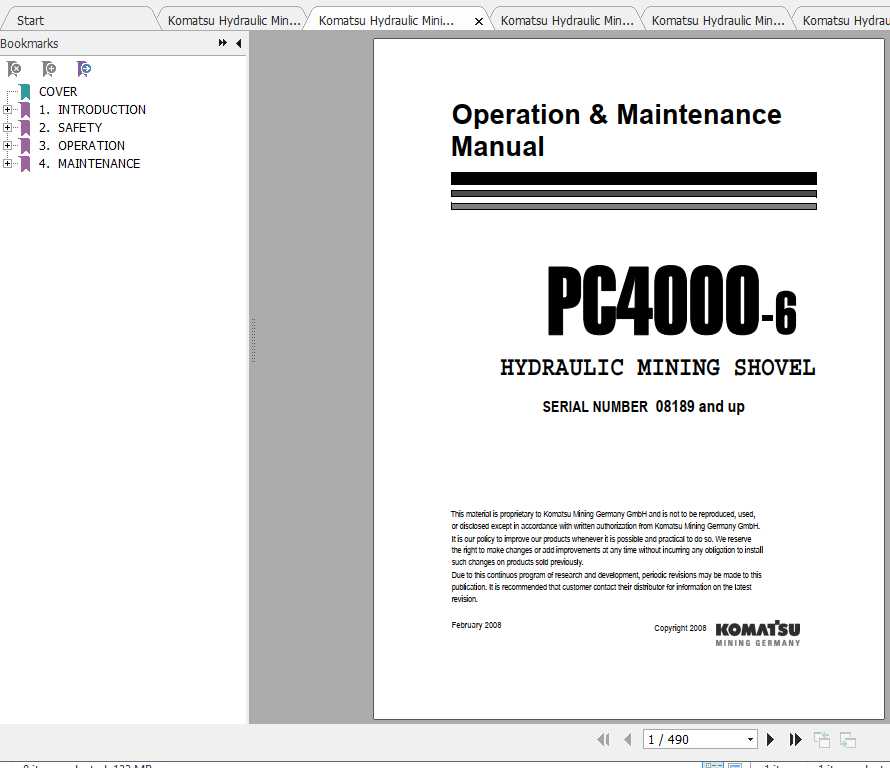Screen dimensions: 890x768
Task: Expand the 4. MAINTENANCE bookmark node
Action: tap(7, 164)
